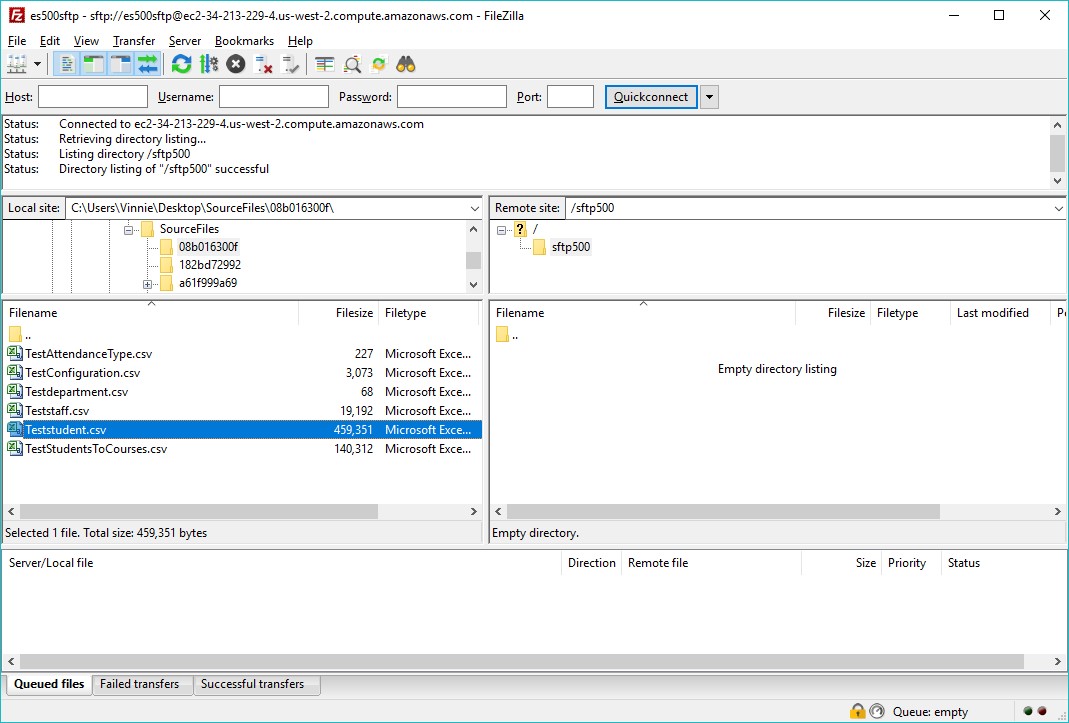Click the Port input field

(x=571, y=97)
